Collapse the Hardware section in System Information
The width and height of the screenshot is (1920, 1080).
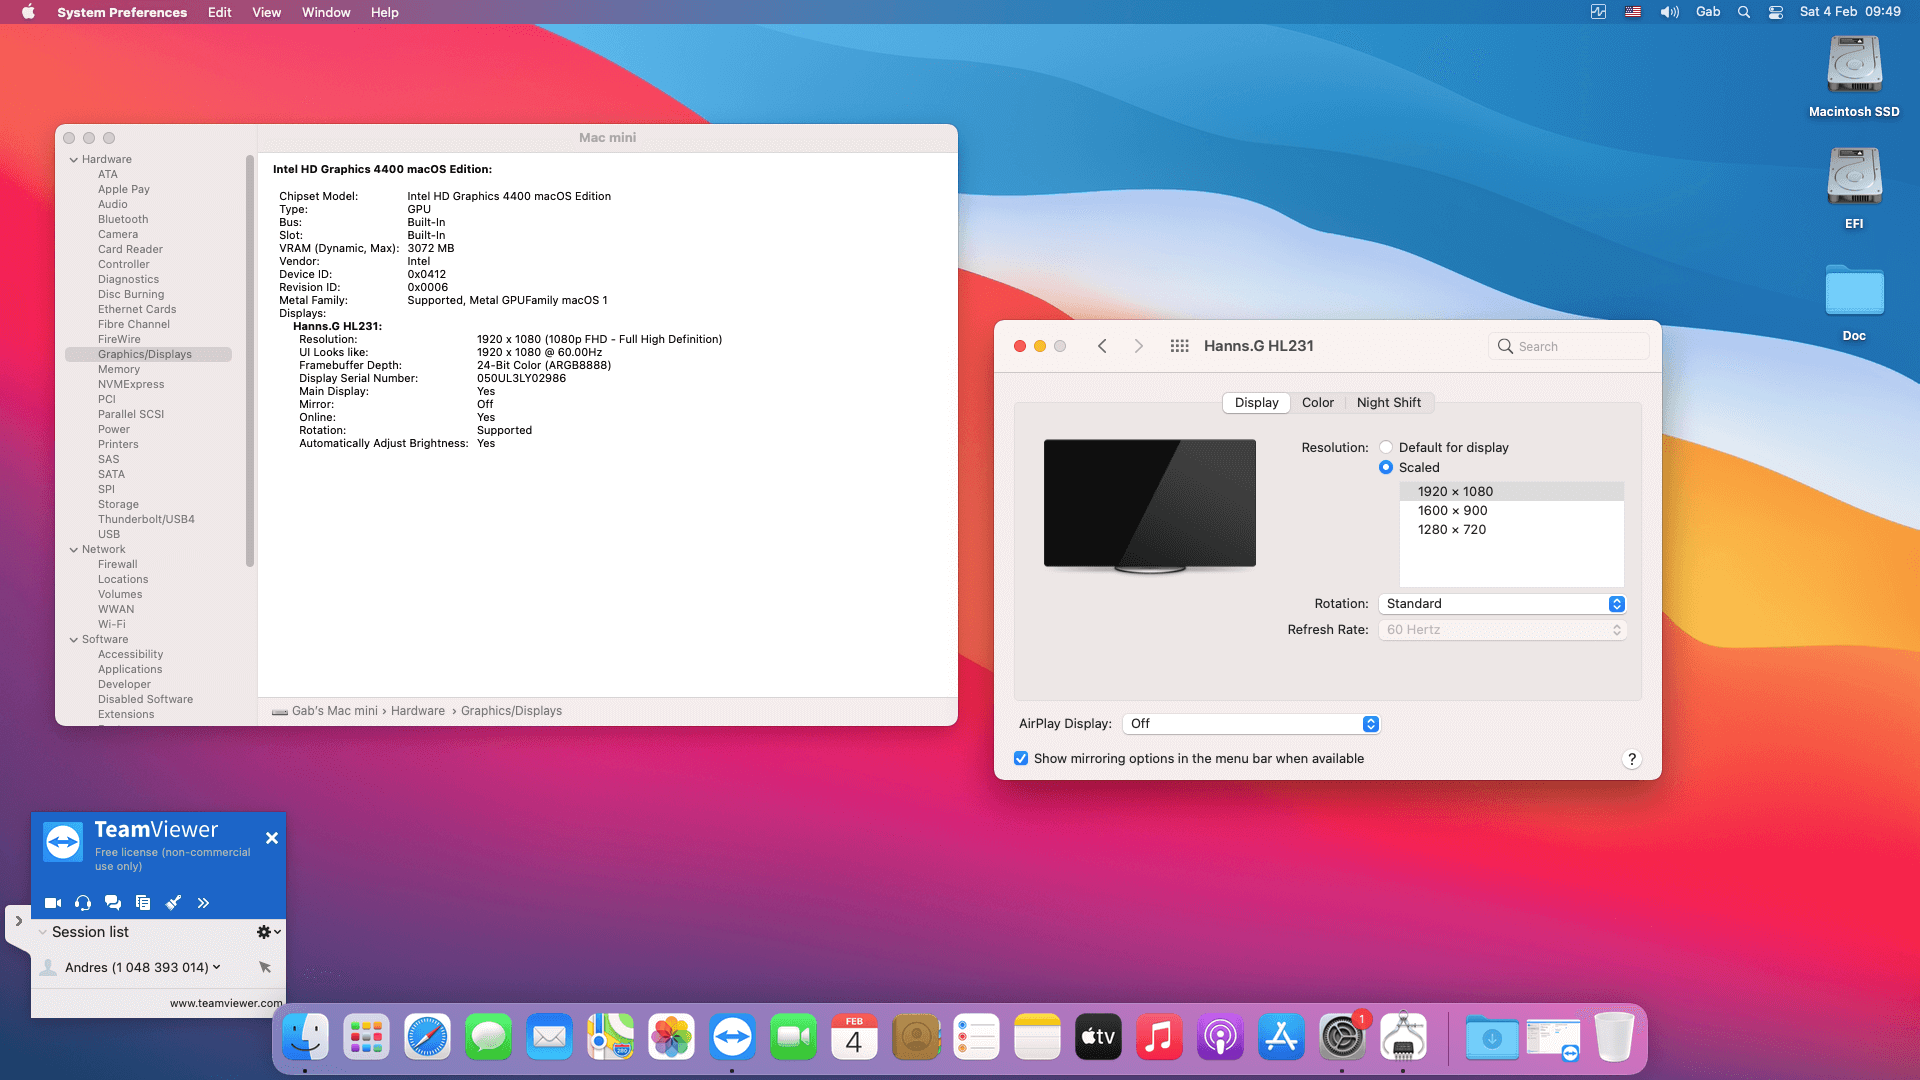(x=73, y=158)
